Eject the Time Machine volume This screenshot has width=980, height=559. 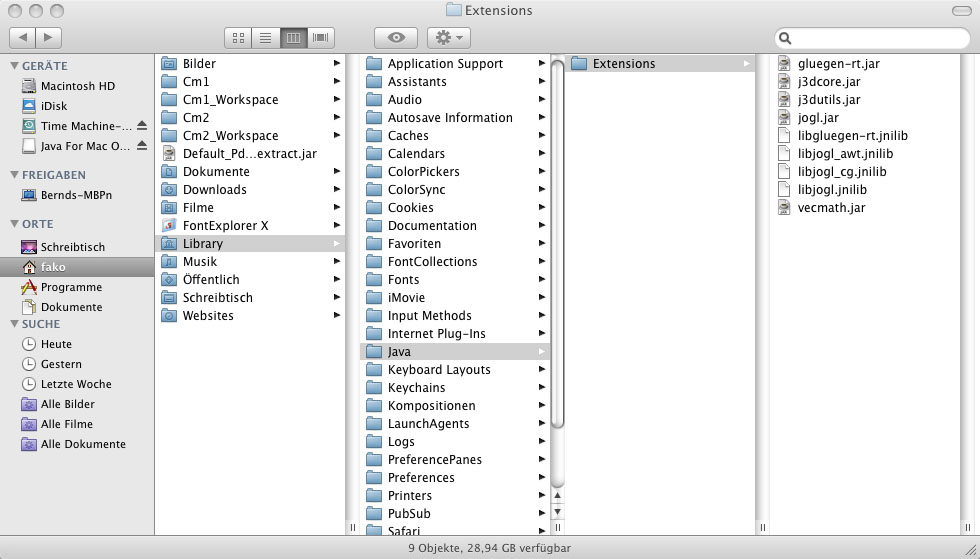point(142,126)
